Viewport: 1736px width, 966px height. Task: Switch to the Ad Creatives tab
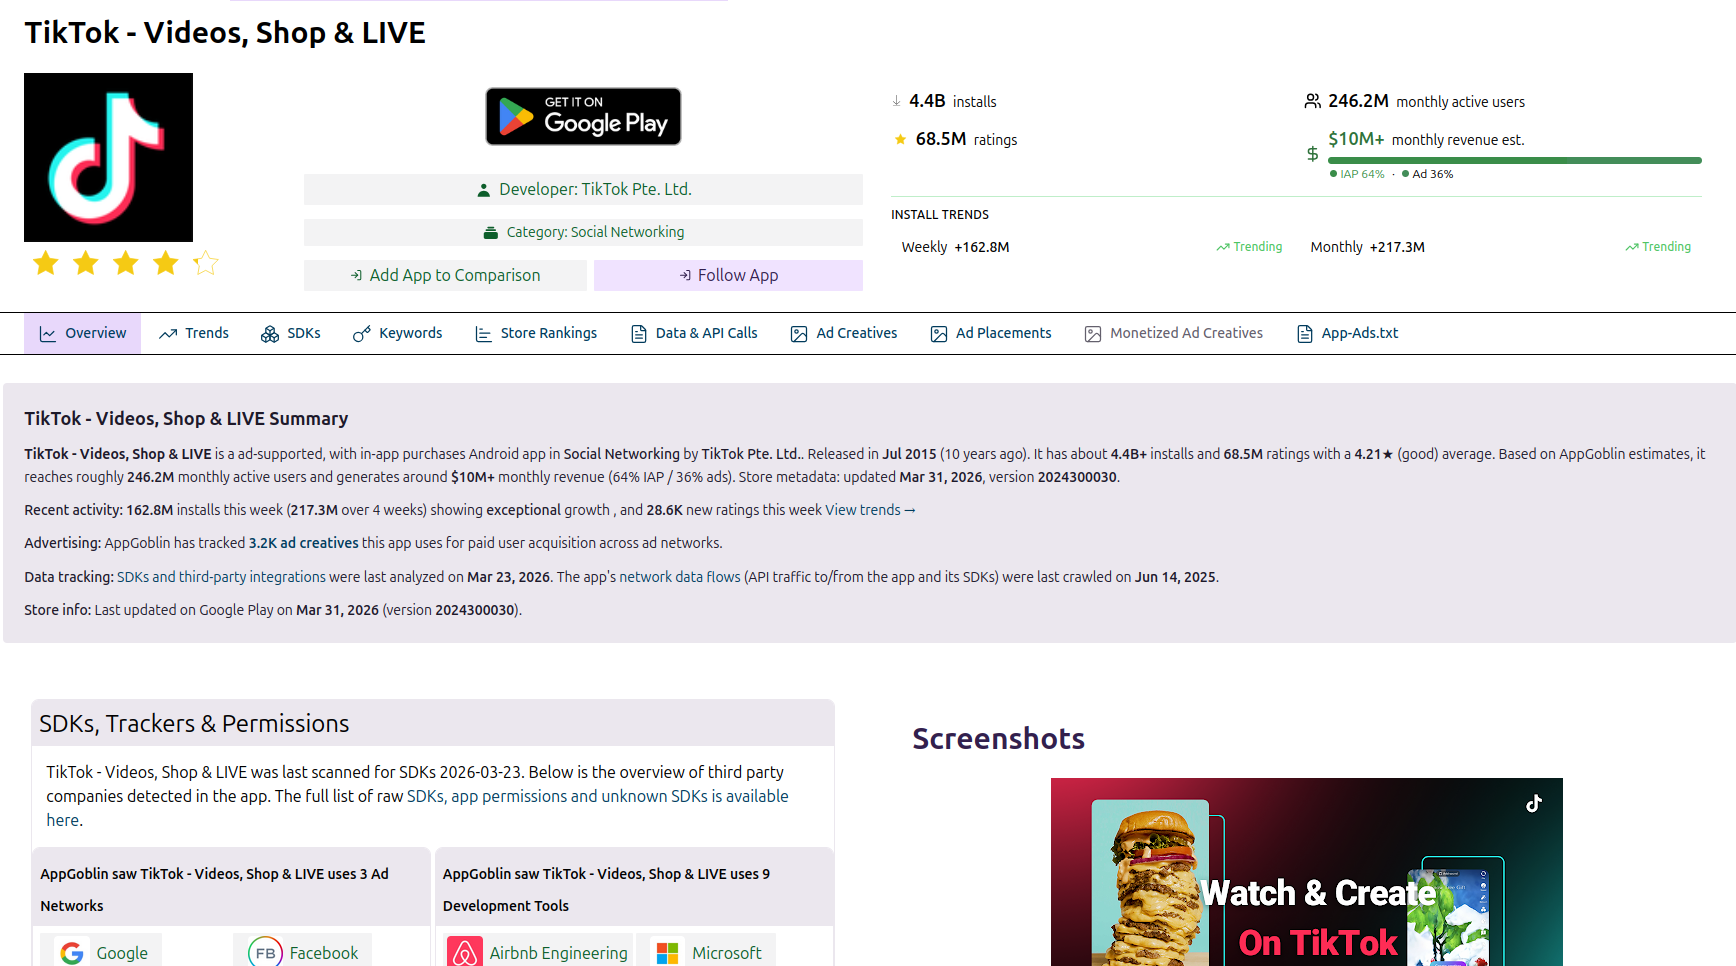(843, 333)
